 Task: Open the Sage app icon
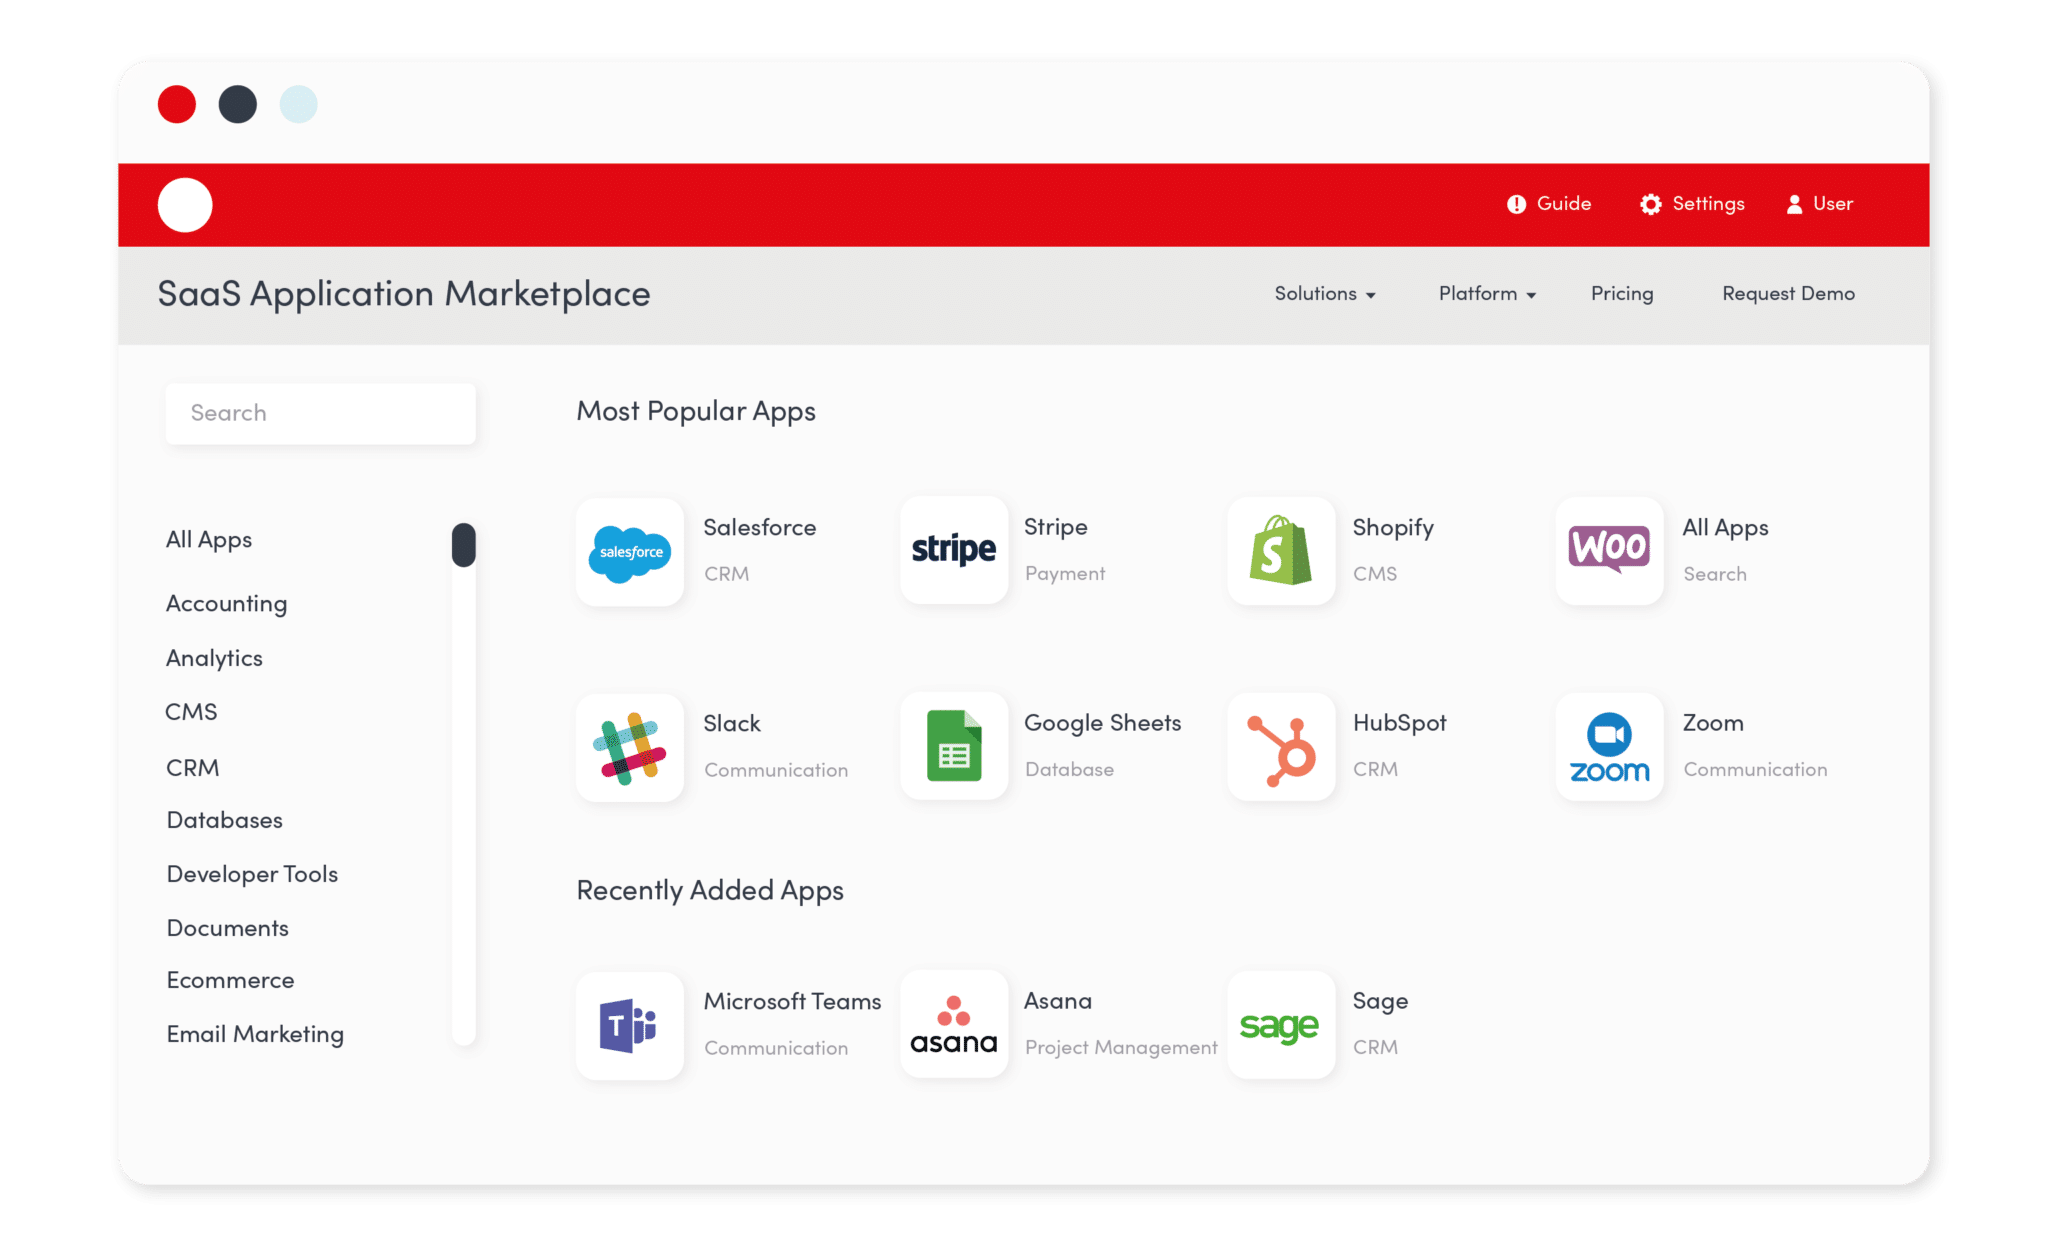[x=1281, y=1025]
